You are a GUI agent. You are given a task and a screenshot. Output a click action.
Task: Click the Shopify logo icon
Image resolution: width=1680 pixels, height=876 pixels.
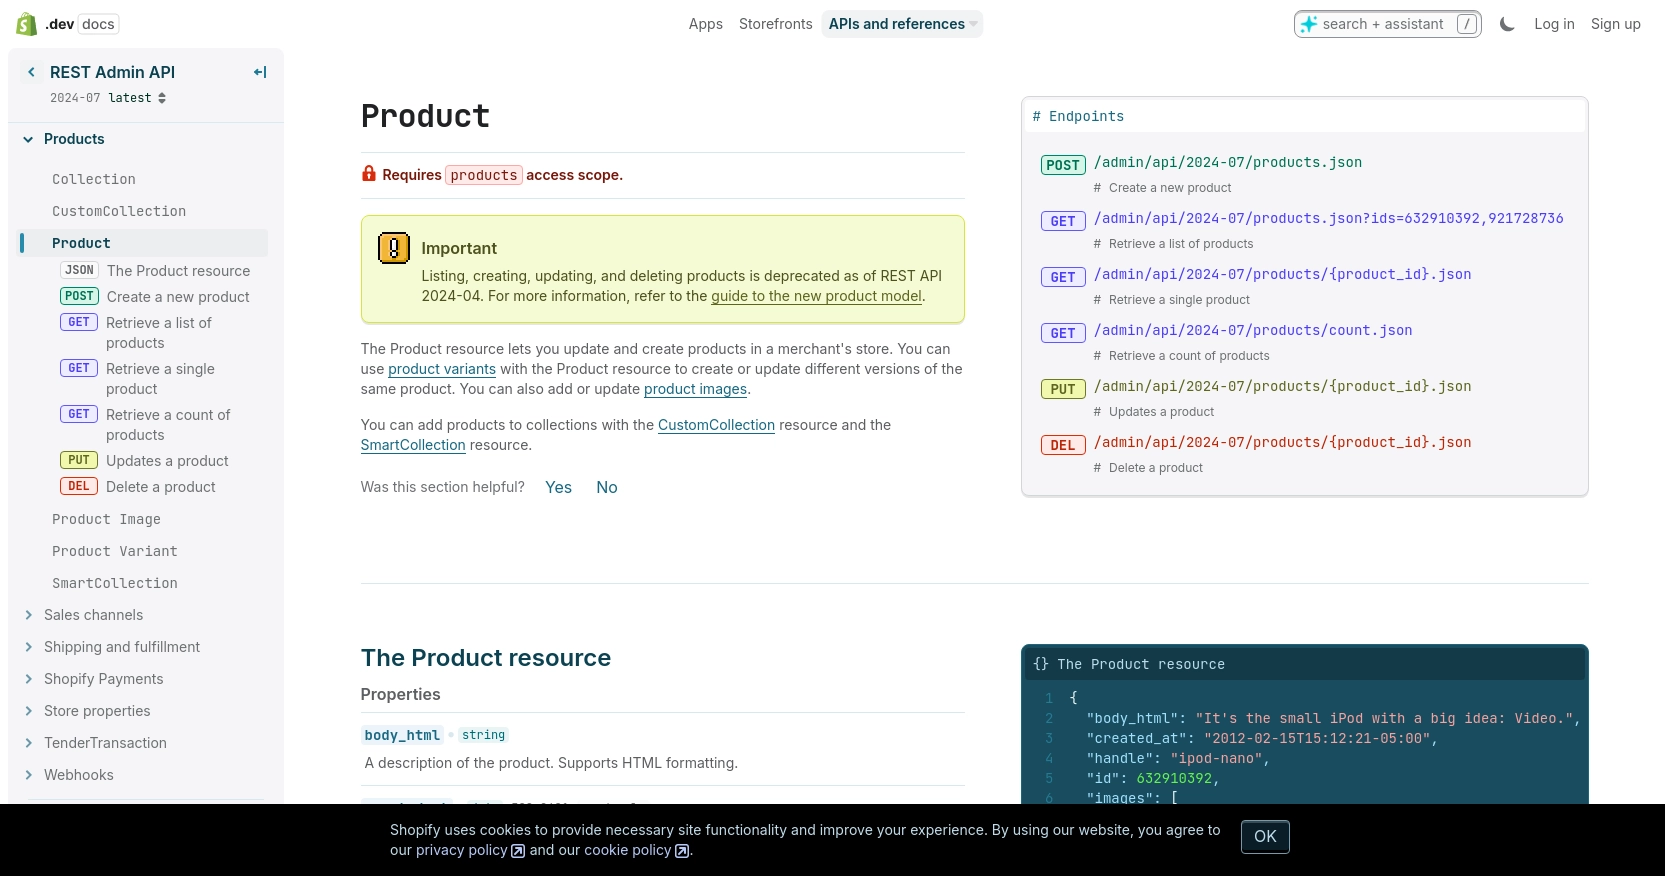pyautogui.click(x=27, y=24)
